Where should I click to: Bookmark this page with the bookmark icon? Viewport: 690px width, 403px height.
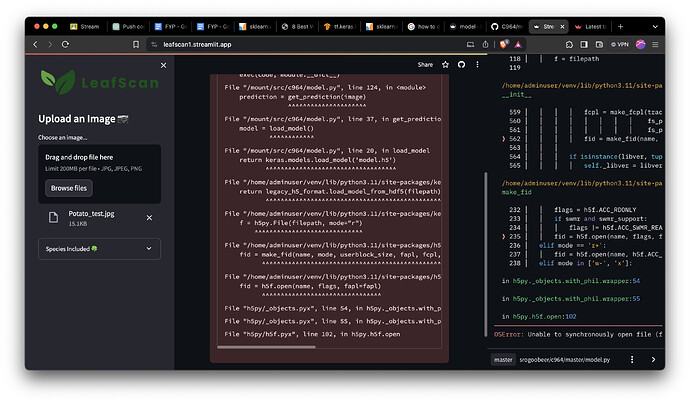pos(136,44)
